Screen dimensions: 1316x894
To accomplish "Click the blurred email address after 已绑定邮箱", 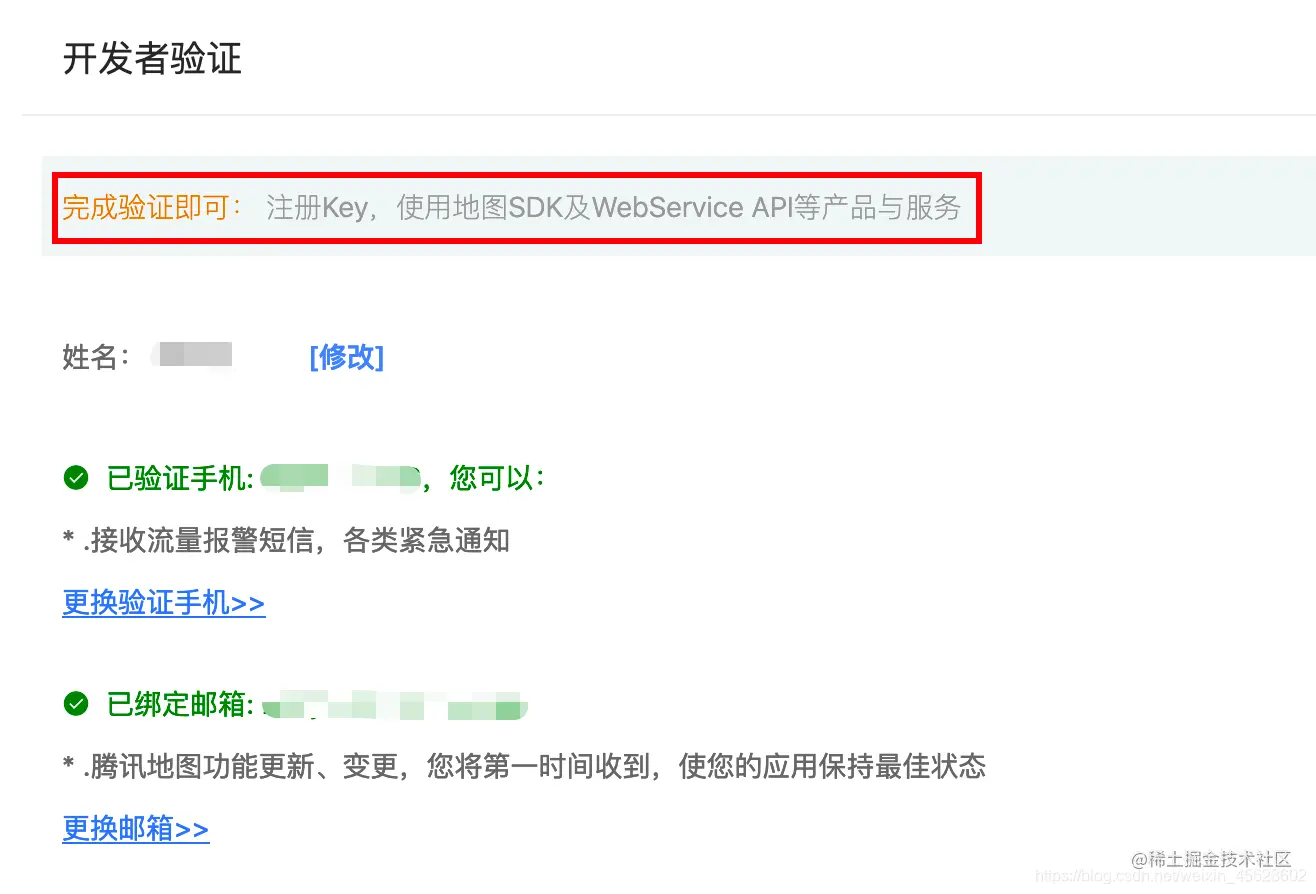I will click(394, 705).
